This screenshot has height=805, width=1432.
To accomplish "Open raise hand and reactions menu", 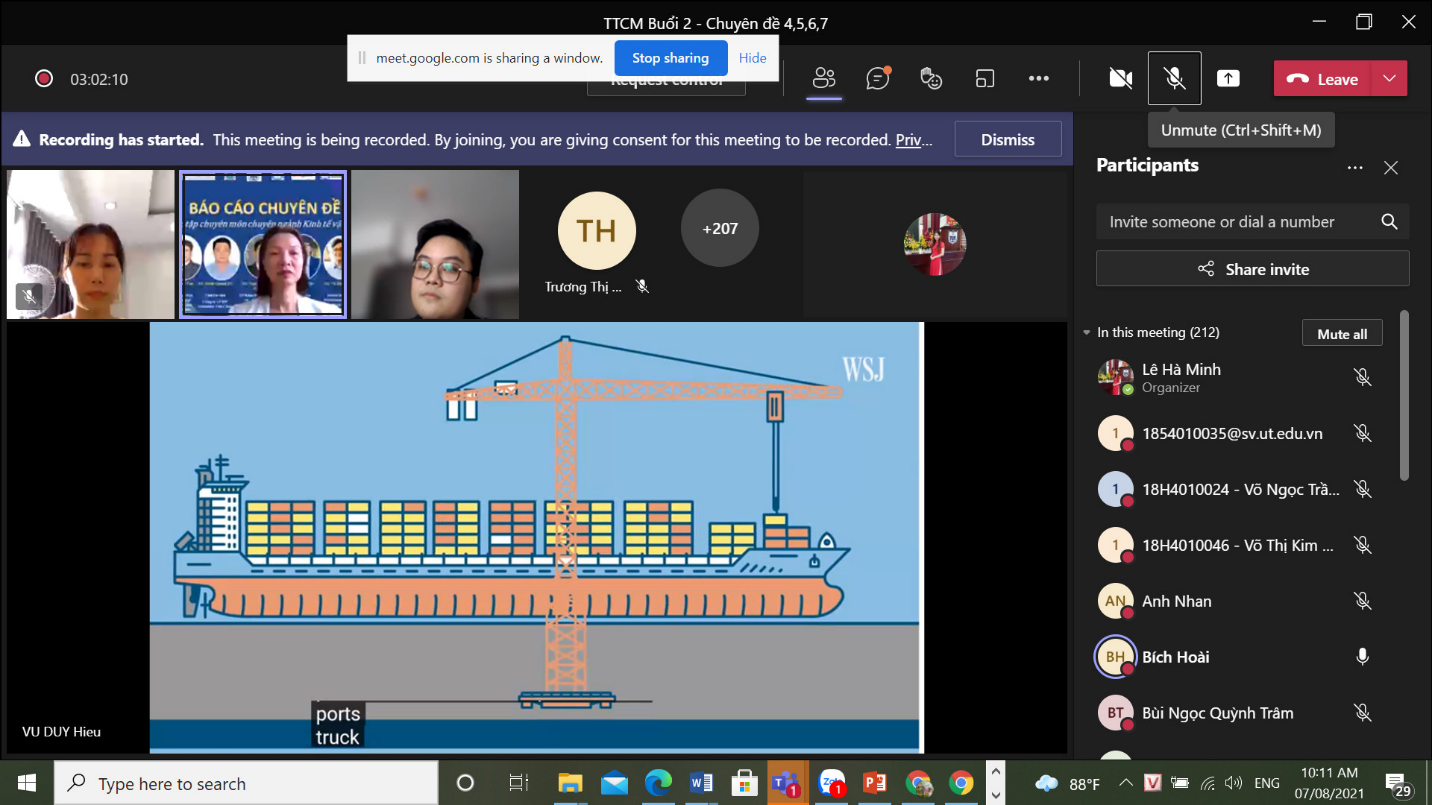I will [931, 79].
